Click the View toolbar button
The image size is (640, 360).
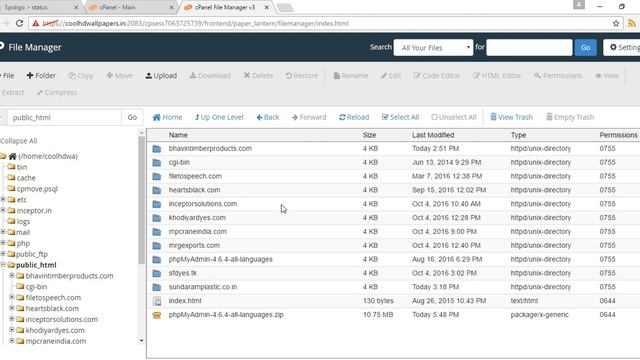click(607, 76)
